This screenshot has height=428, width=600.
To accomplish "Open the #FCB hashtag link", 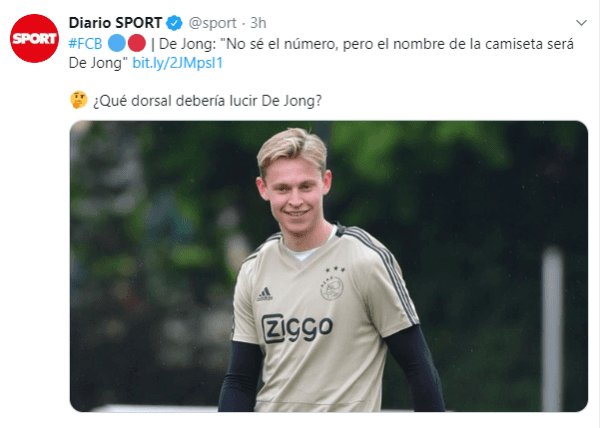I will 85,44.
